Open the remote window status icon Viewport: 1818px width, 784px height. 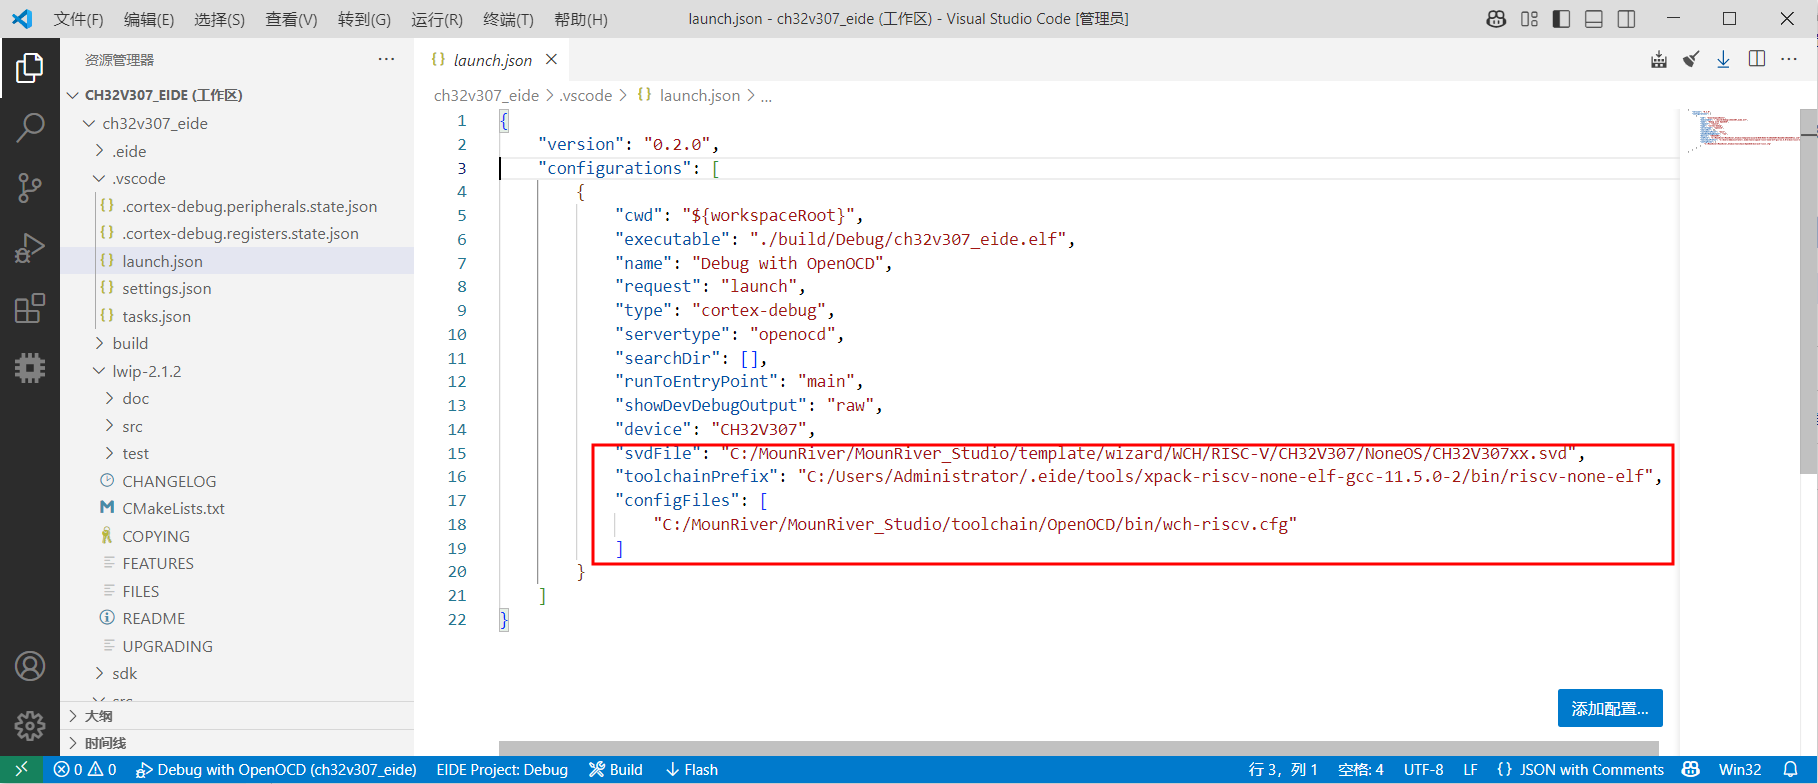[22, 769]
